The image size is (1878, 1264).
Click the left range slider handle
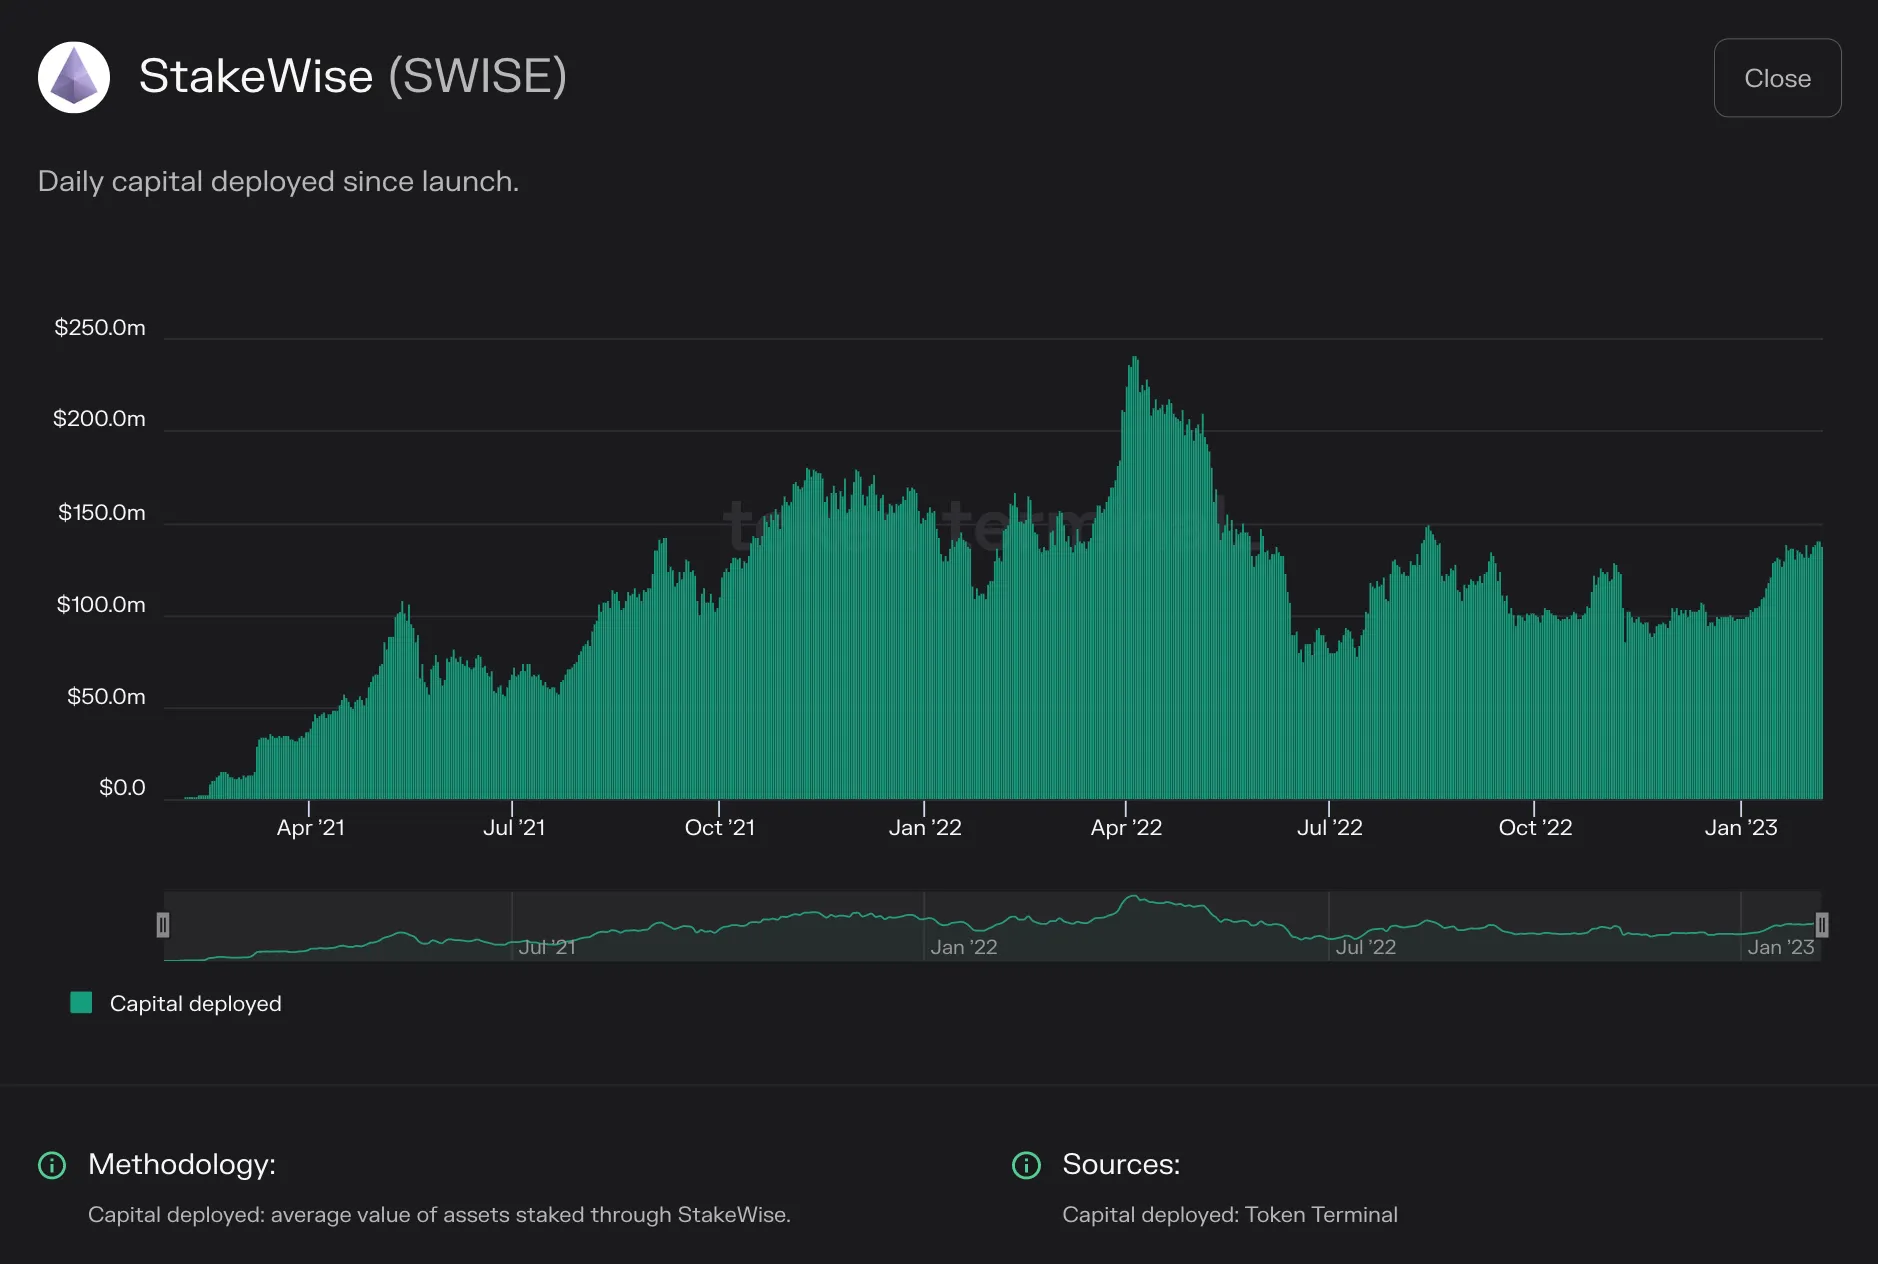tap(163, 925)
